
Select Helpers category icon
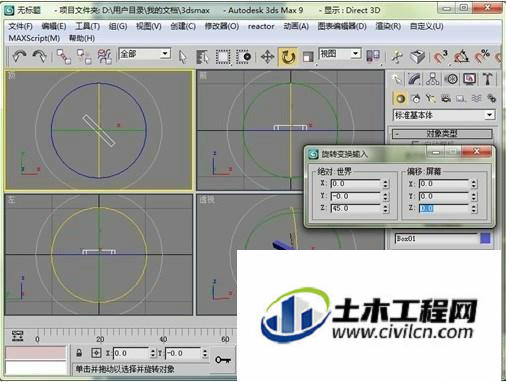point(461,98)
